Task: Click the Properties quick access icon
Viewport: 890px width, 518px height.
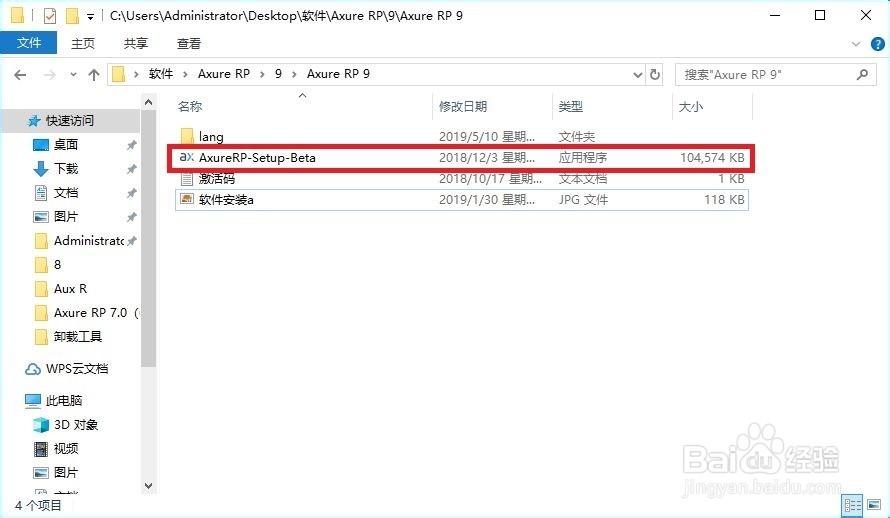Action: click(50, 16)
